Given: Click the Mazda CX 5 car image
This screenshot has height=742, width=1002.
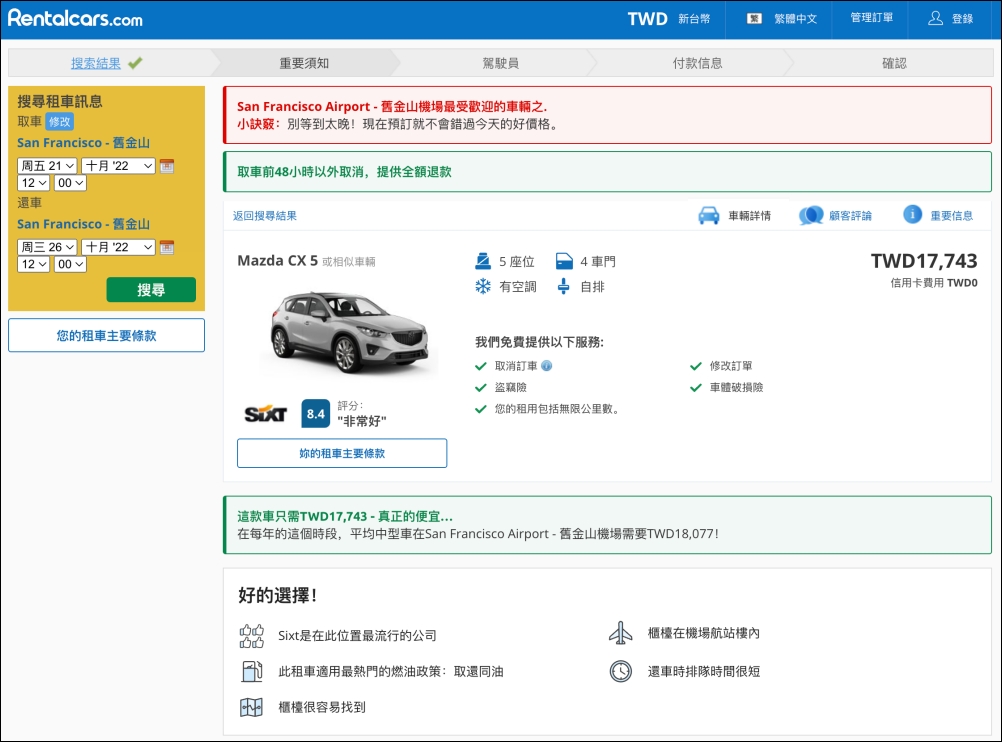Looking at the screenshot, I should pyautogui.click(x=350, y=331).
